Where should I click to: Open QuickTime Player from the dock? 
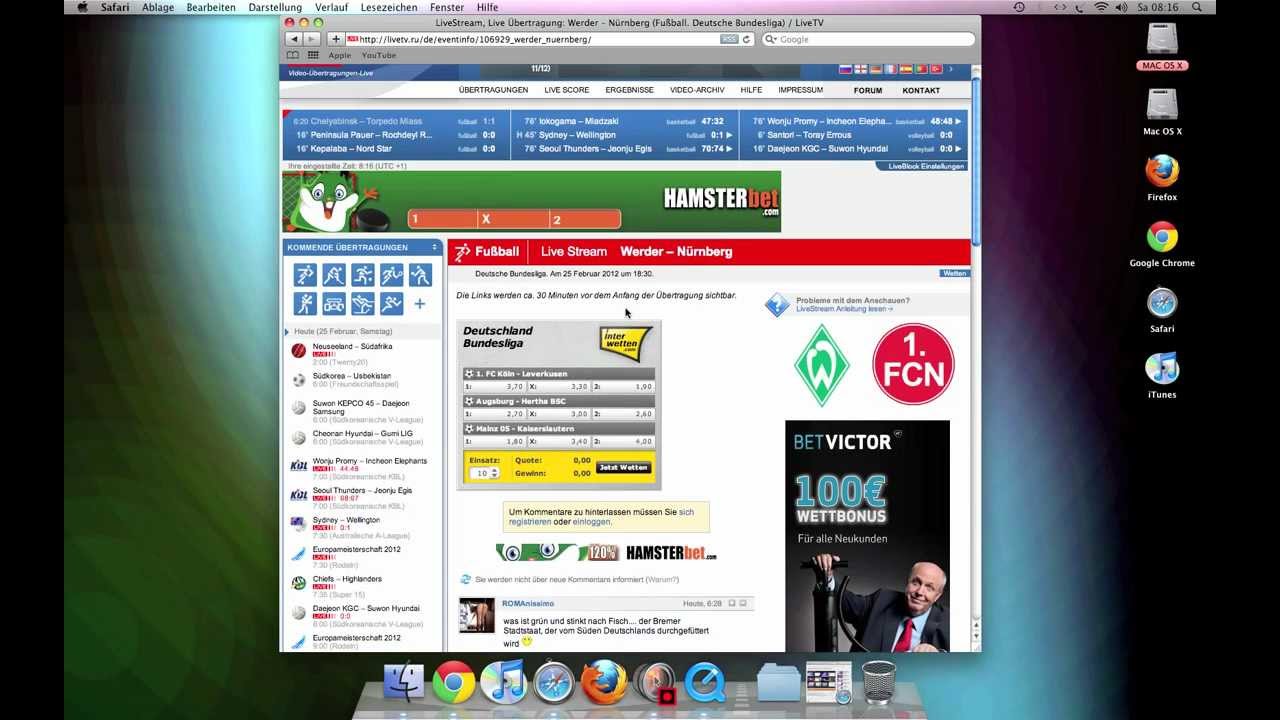(704, 684)
